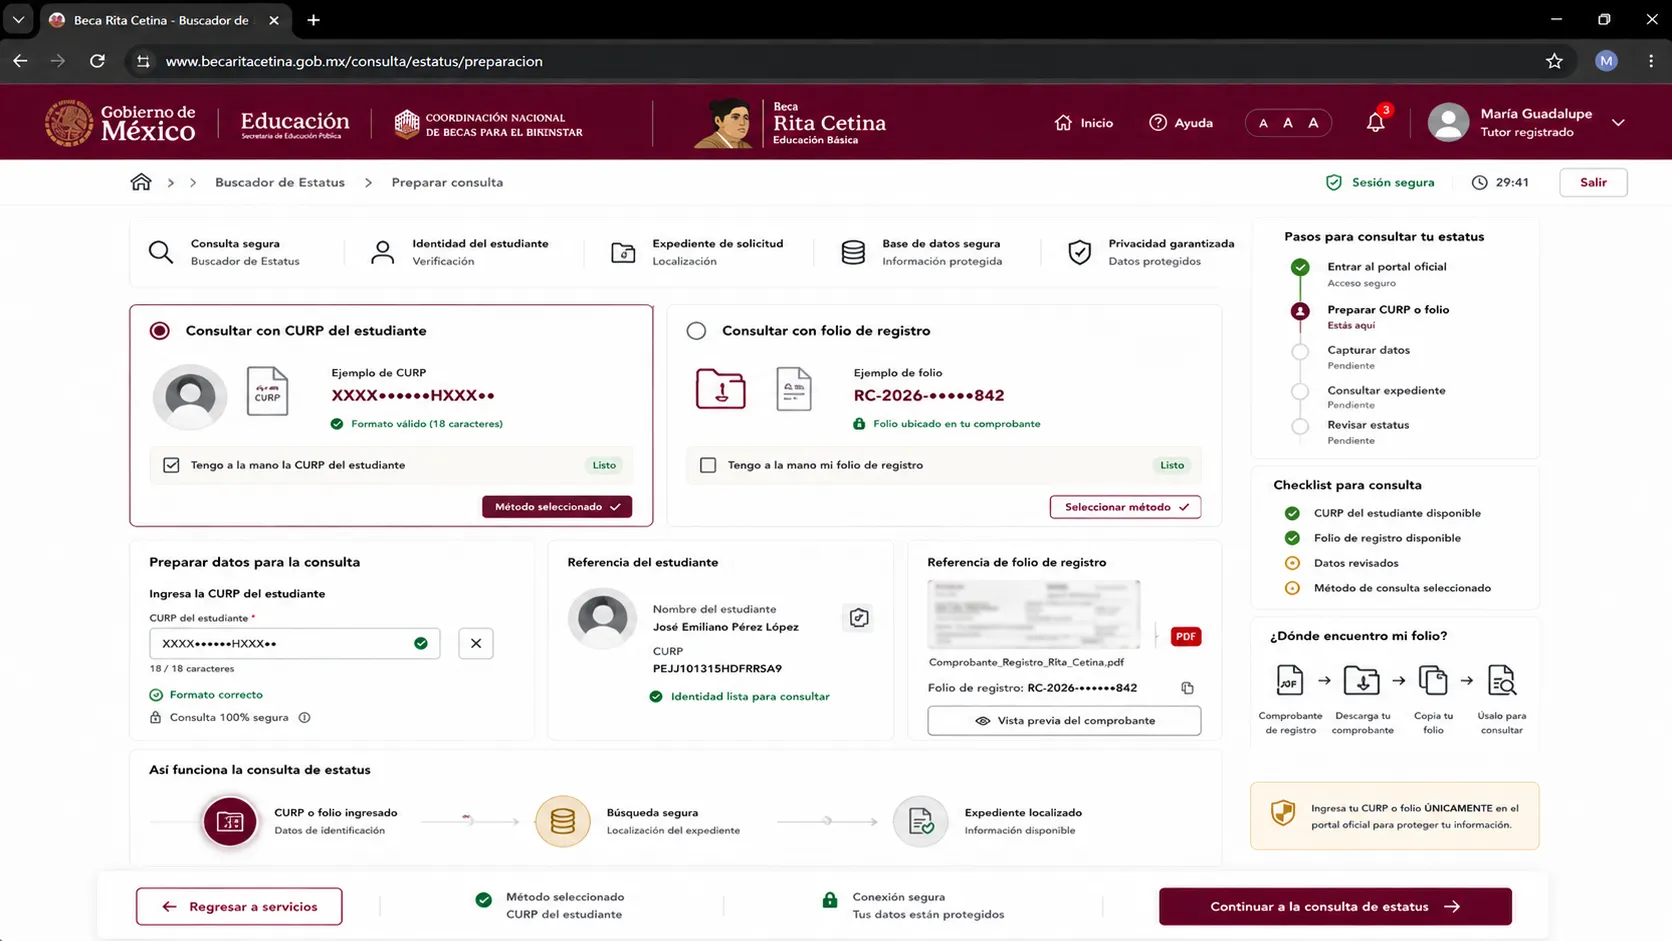Open a new browser tab
1672x941 pixels.
click(313, 20)
